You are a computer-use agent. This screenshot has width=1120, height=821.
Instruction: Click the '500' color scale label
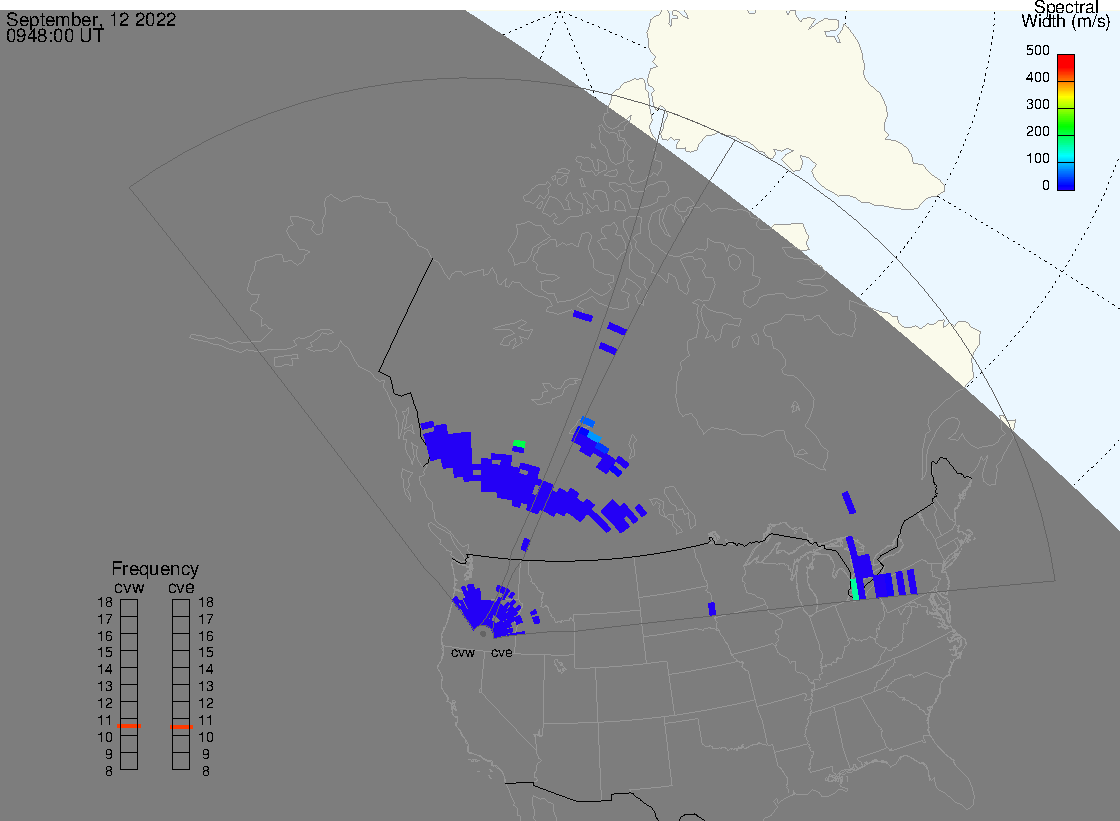1037,51
